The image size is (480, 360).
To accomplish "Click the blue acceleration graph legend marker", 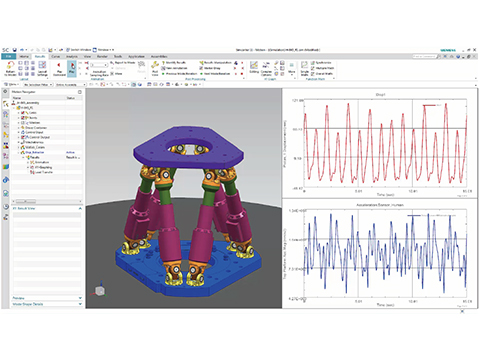I will (x=414, y=216).
